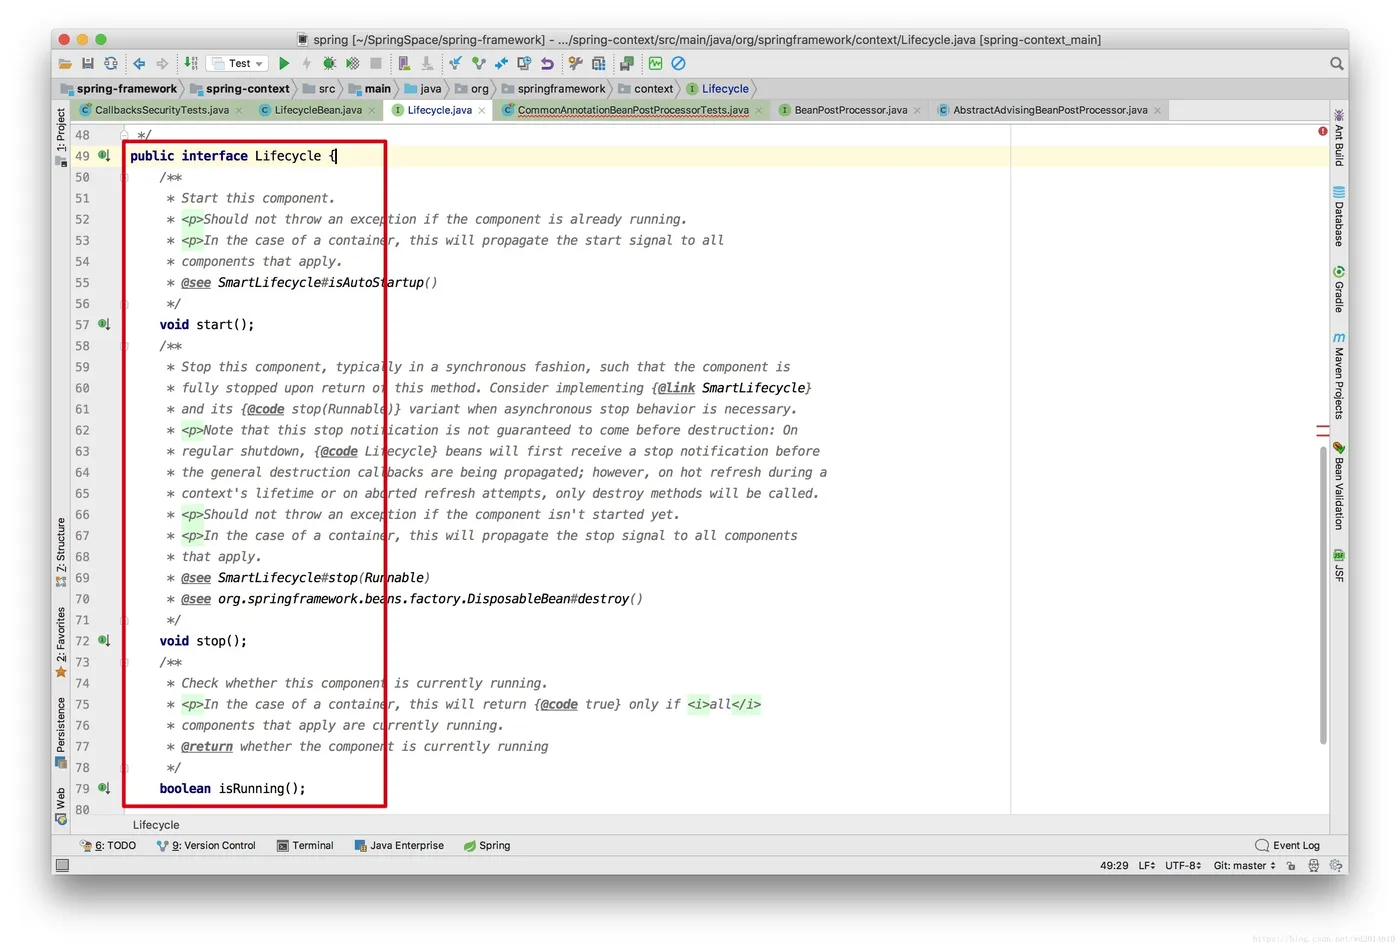Open the Event Log
The image size is (1400, 948).
point(1288,846)
